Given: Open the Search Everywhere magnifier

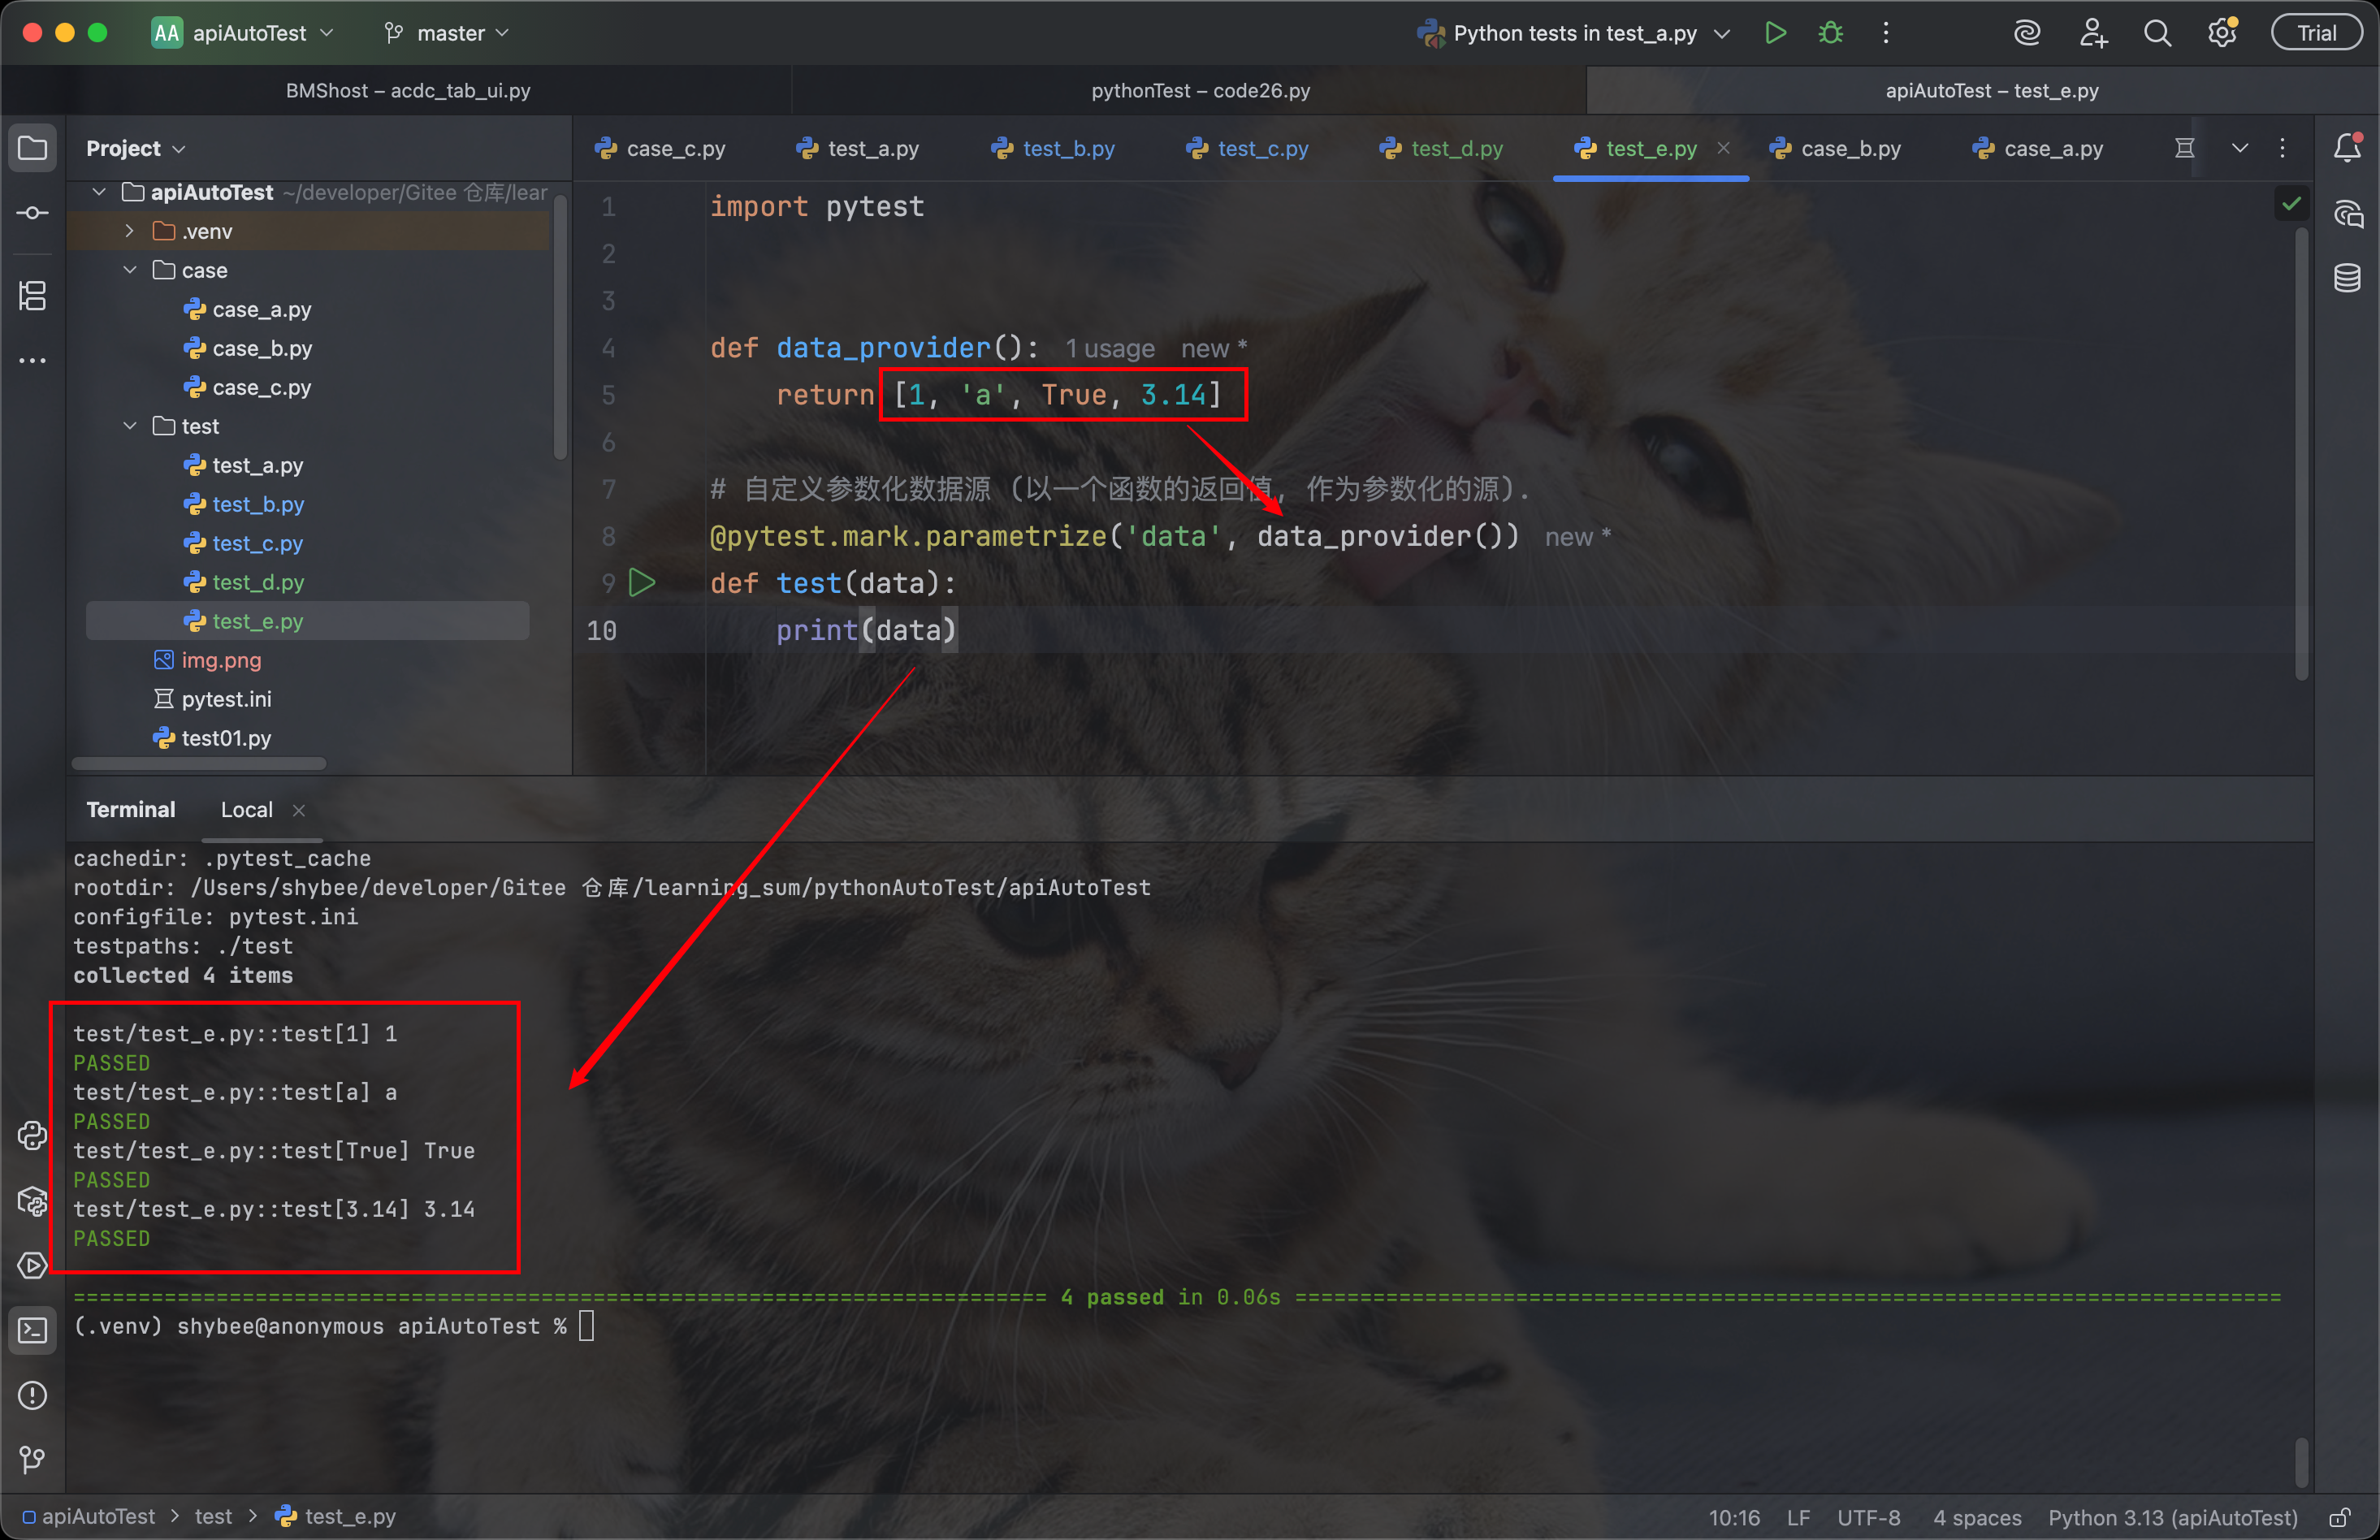Looking at the screenshot, I should (x=2157, y=33).
